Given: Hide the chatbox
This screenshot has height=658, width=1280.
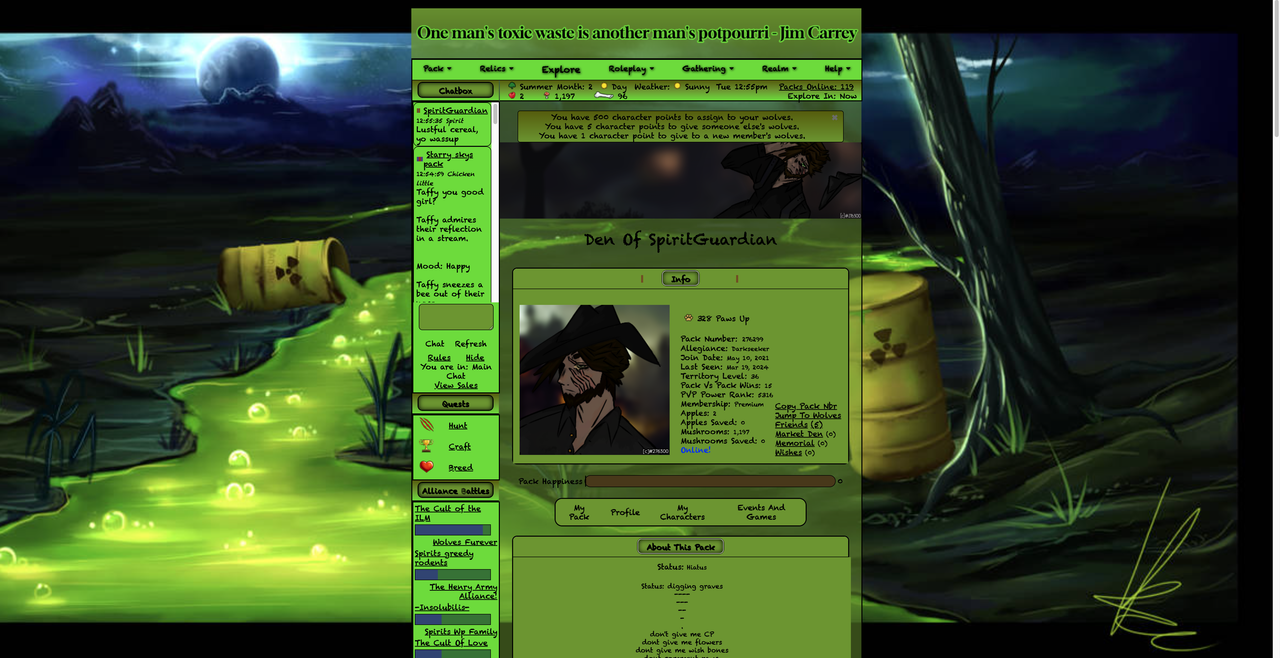Looking at the screenshot, I should [x=475, y=357].
